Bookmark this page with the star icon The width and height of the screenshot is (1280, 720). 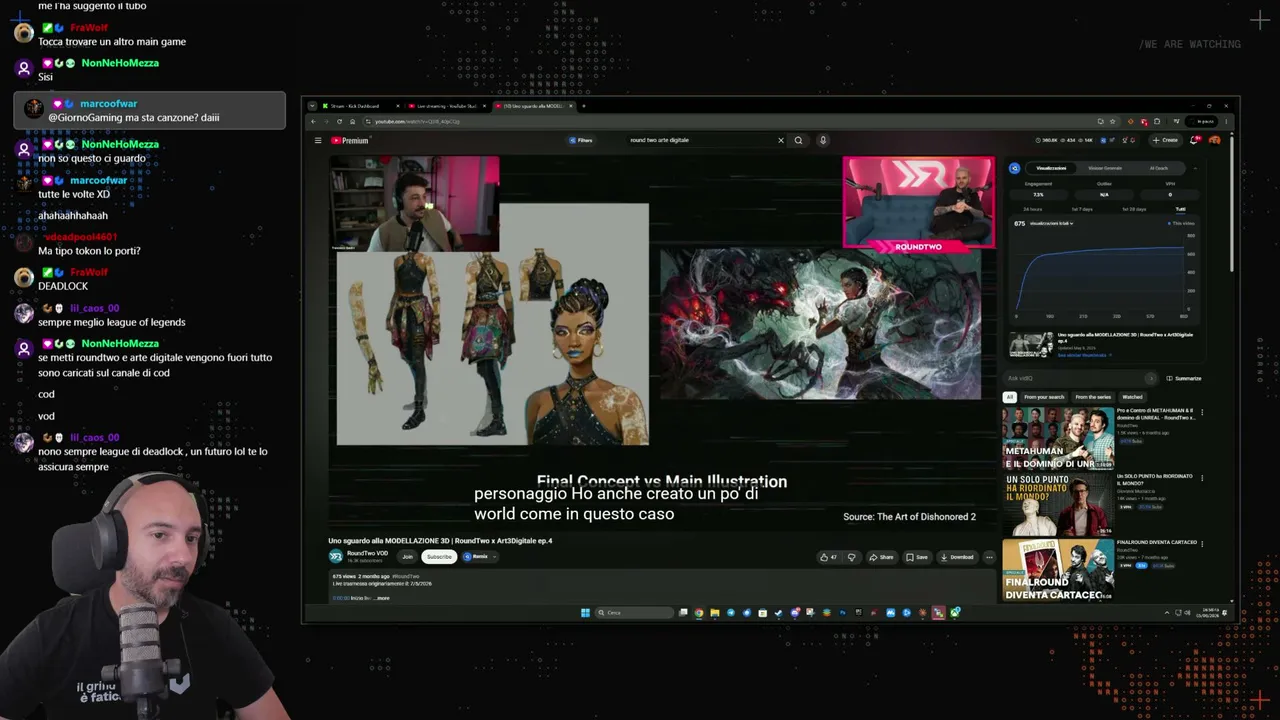pos(1112,122)
